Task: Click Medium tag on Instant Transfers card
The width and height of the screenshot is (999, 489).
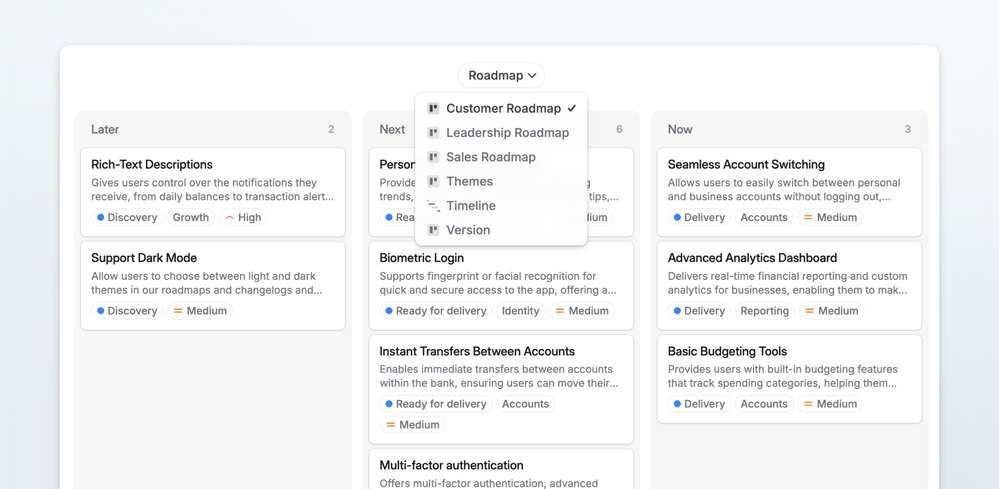Action: [413, 425]
